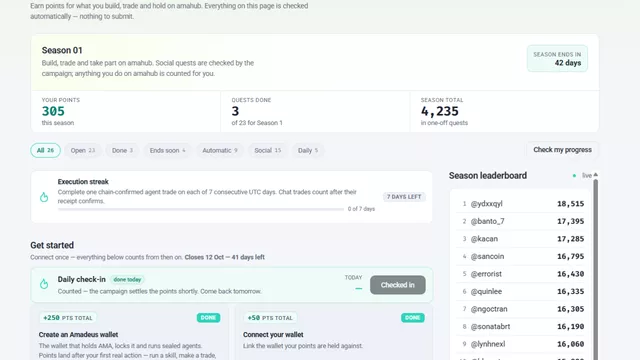Click the Execution streak progress bar

click(x=200, y=209)
